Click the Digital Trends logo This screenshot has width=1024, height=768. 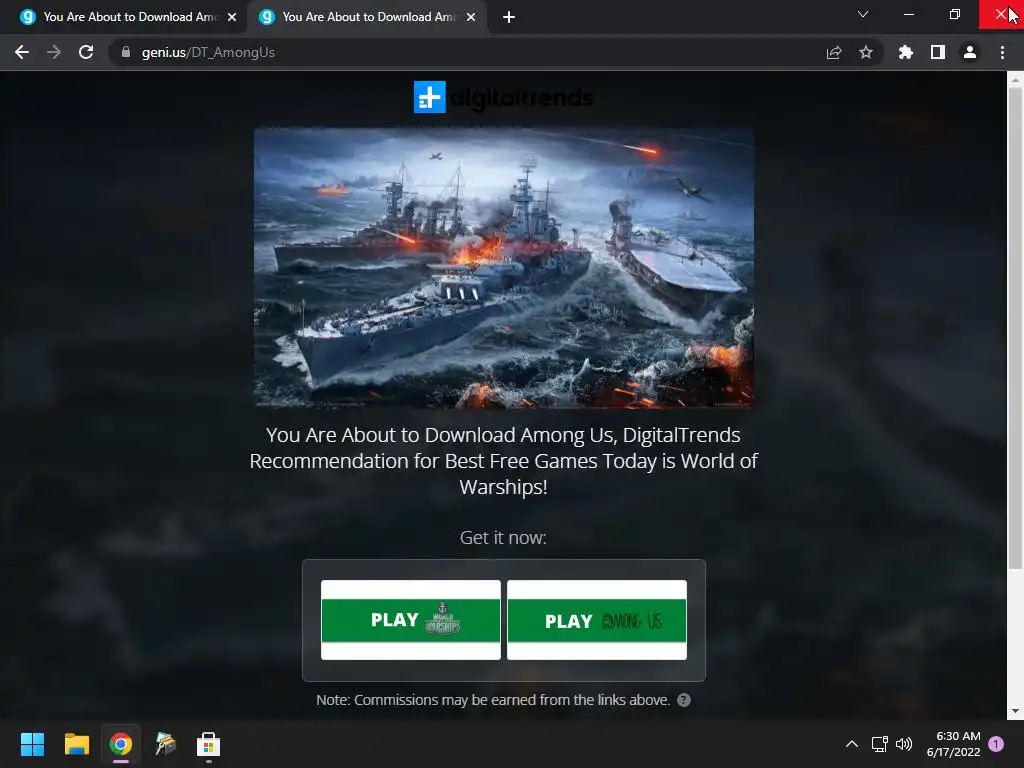(504, 97)
